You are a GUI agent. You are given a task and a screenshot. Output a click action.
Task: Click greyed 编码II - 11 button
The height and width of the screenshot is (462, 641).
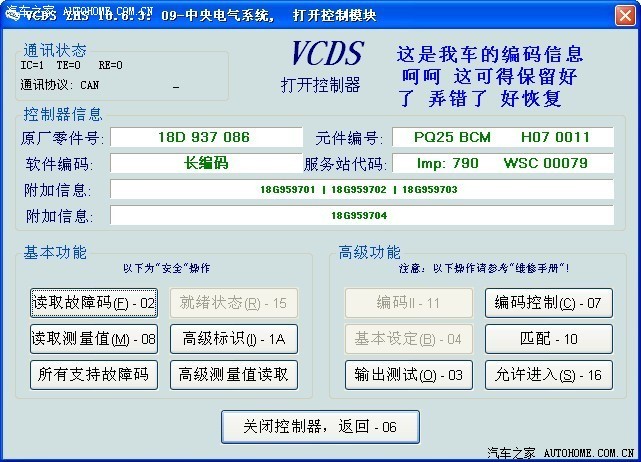[x=409, y=303]
